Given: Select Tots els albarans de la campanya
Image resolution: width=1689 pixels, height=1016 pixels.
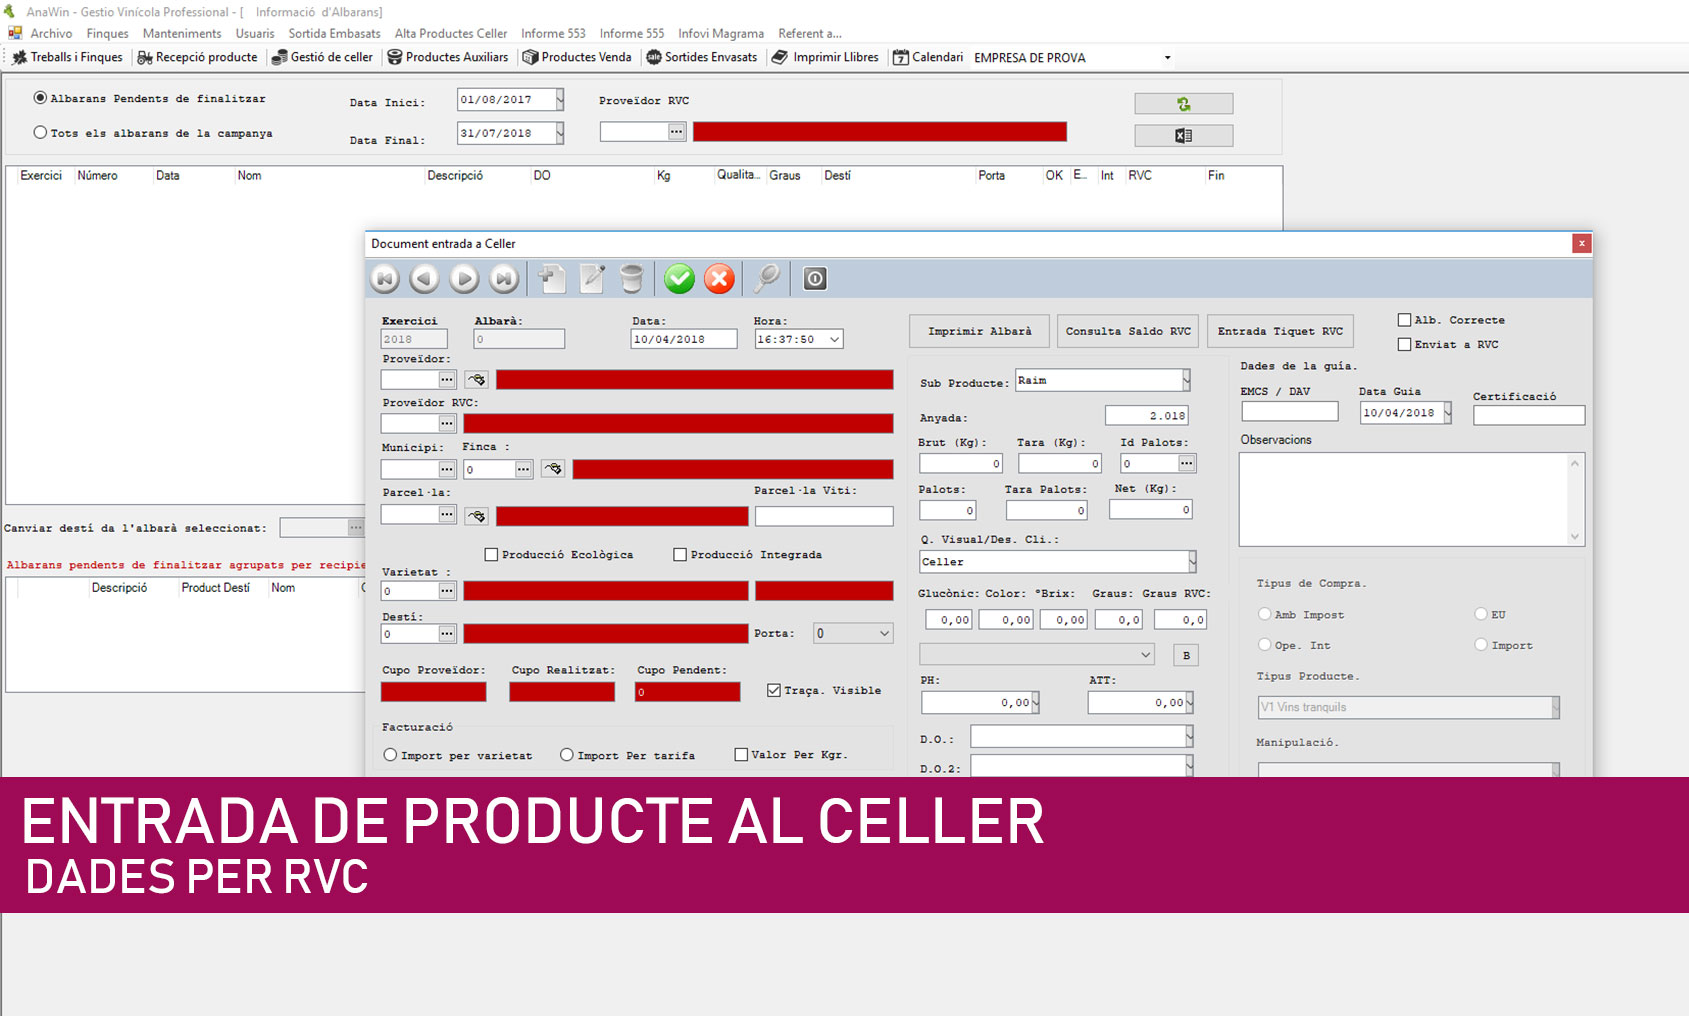Looking at the screenshot, I should 40,132.
